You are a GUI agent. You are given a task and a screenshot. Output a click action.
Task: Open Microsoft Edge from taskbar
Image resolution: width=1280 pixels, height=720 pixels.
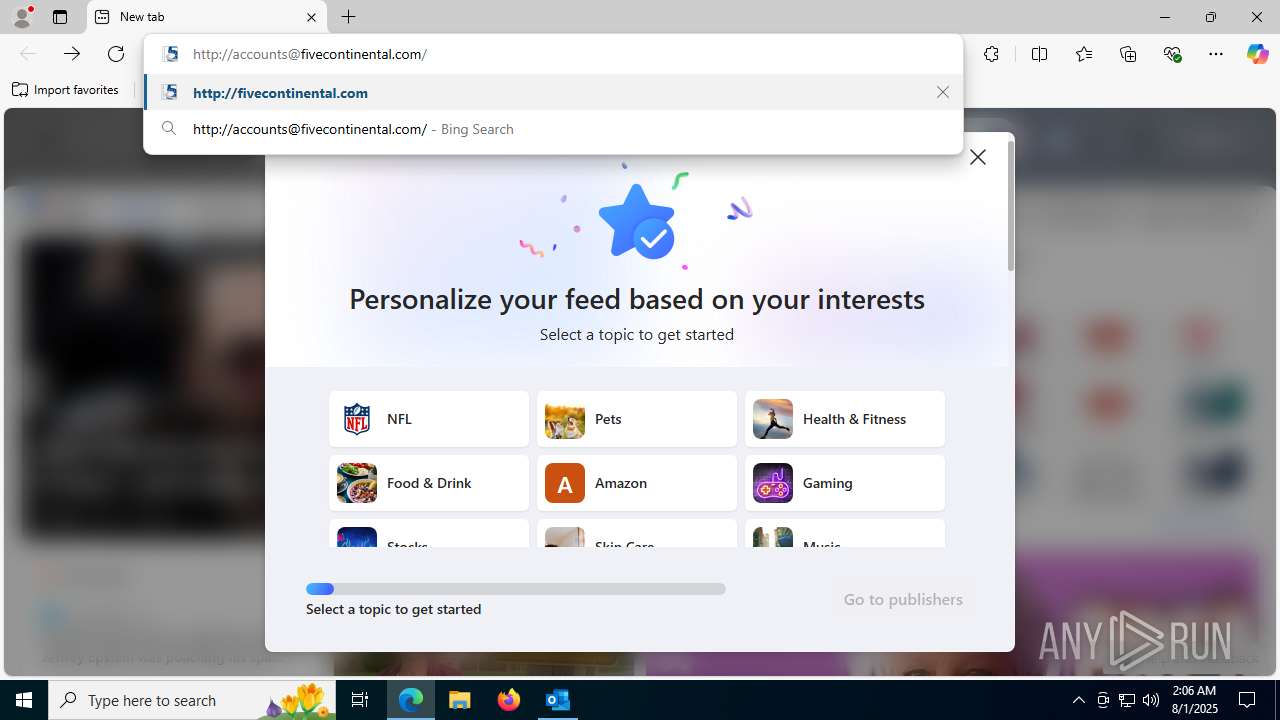(x=411, y=700)
